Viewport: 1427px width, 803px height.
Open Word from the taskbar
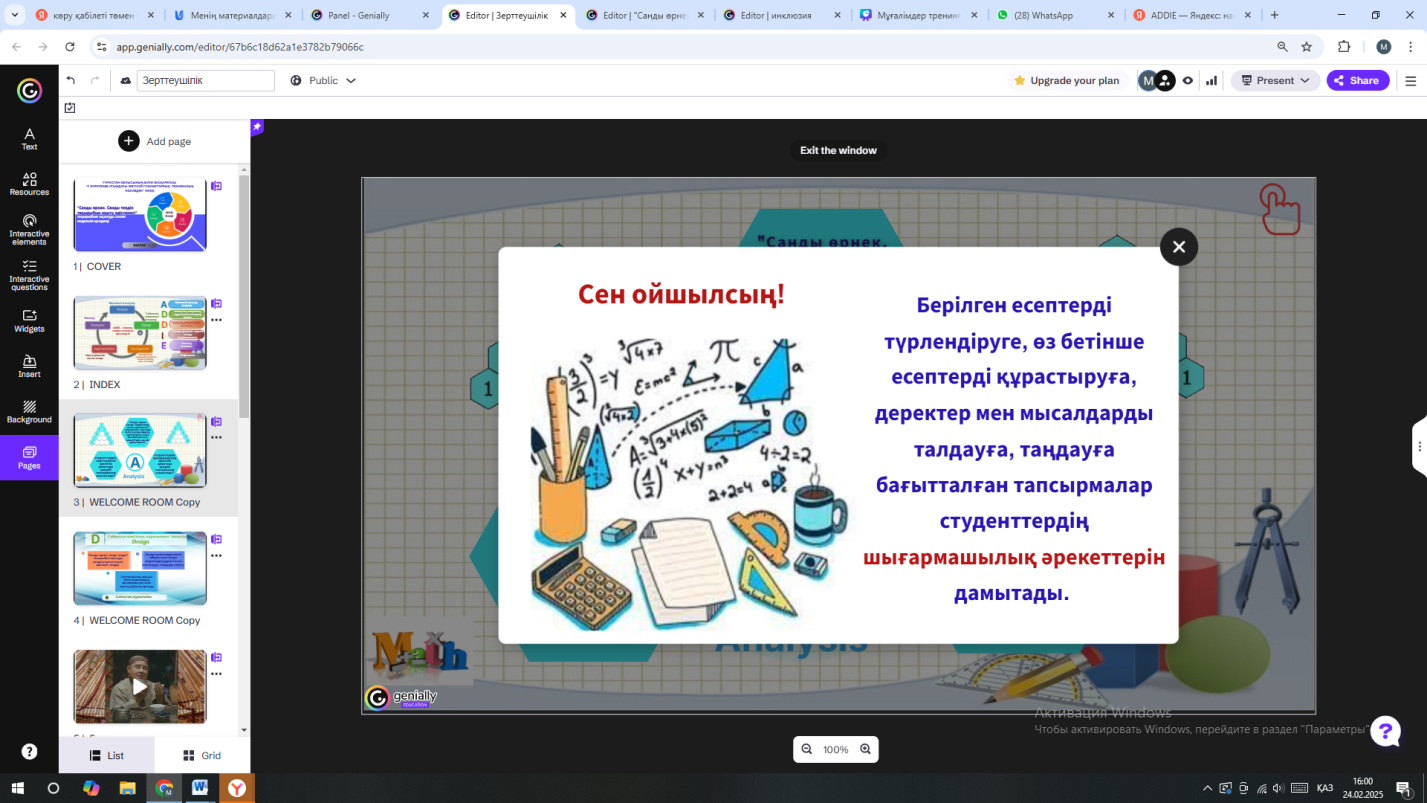tap(199, 788)
